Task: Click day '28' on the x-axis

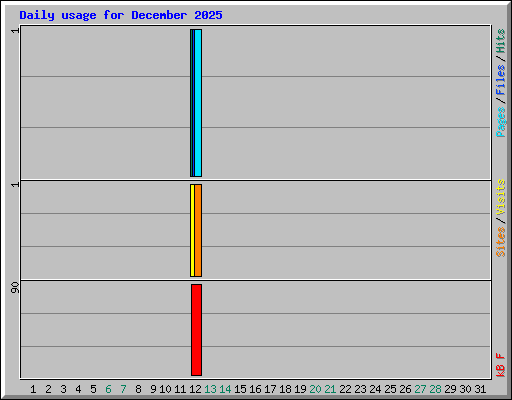Action: (x=435, y=389)
